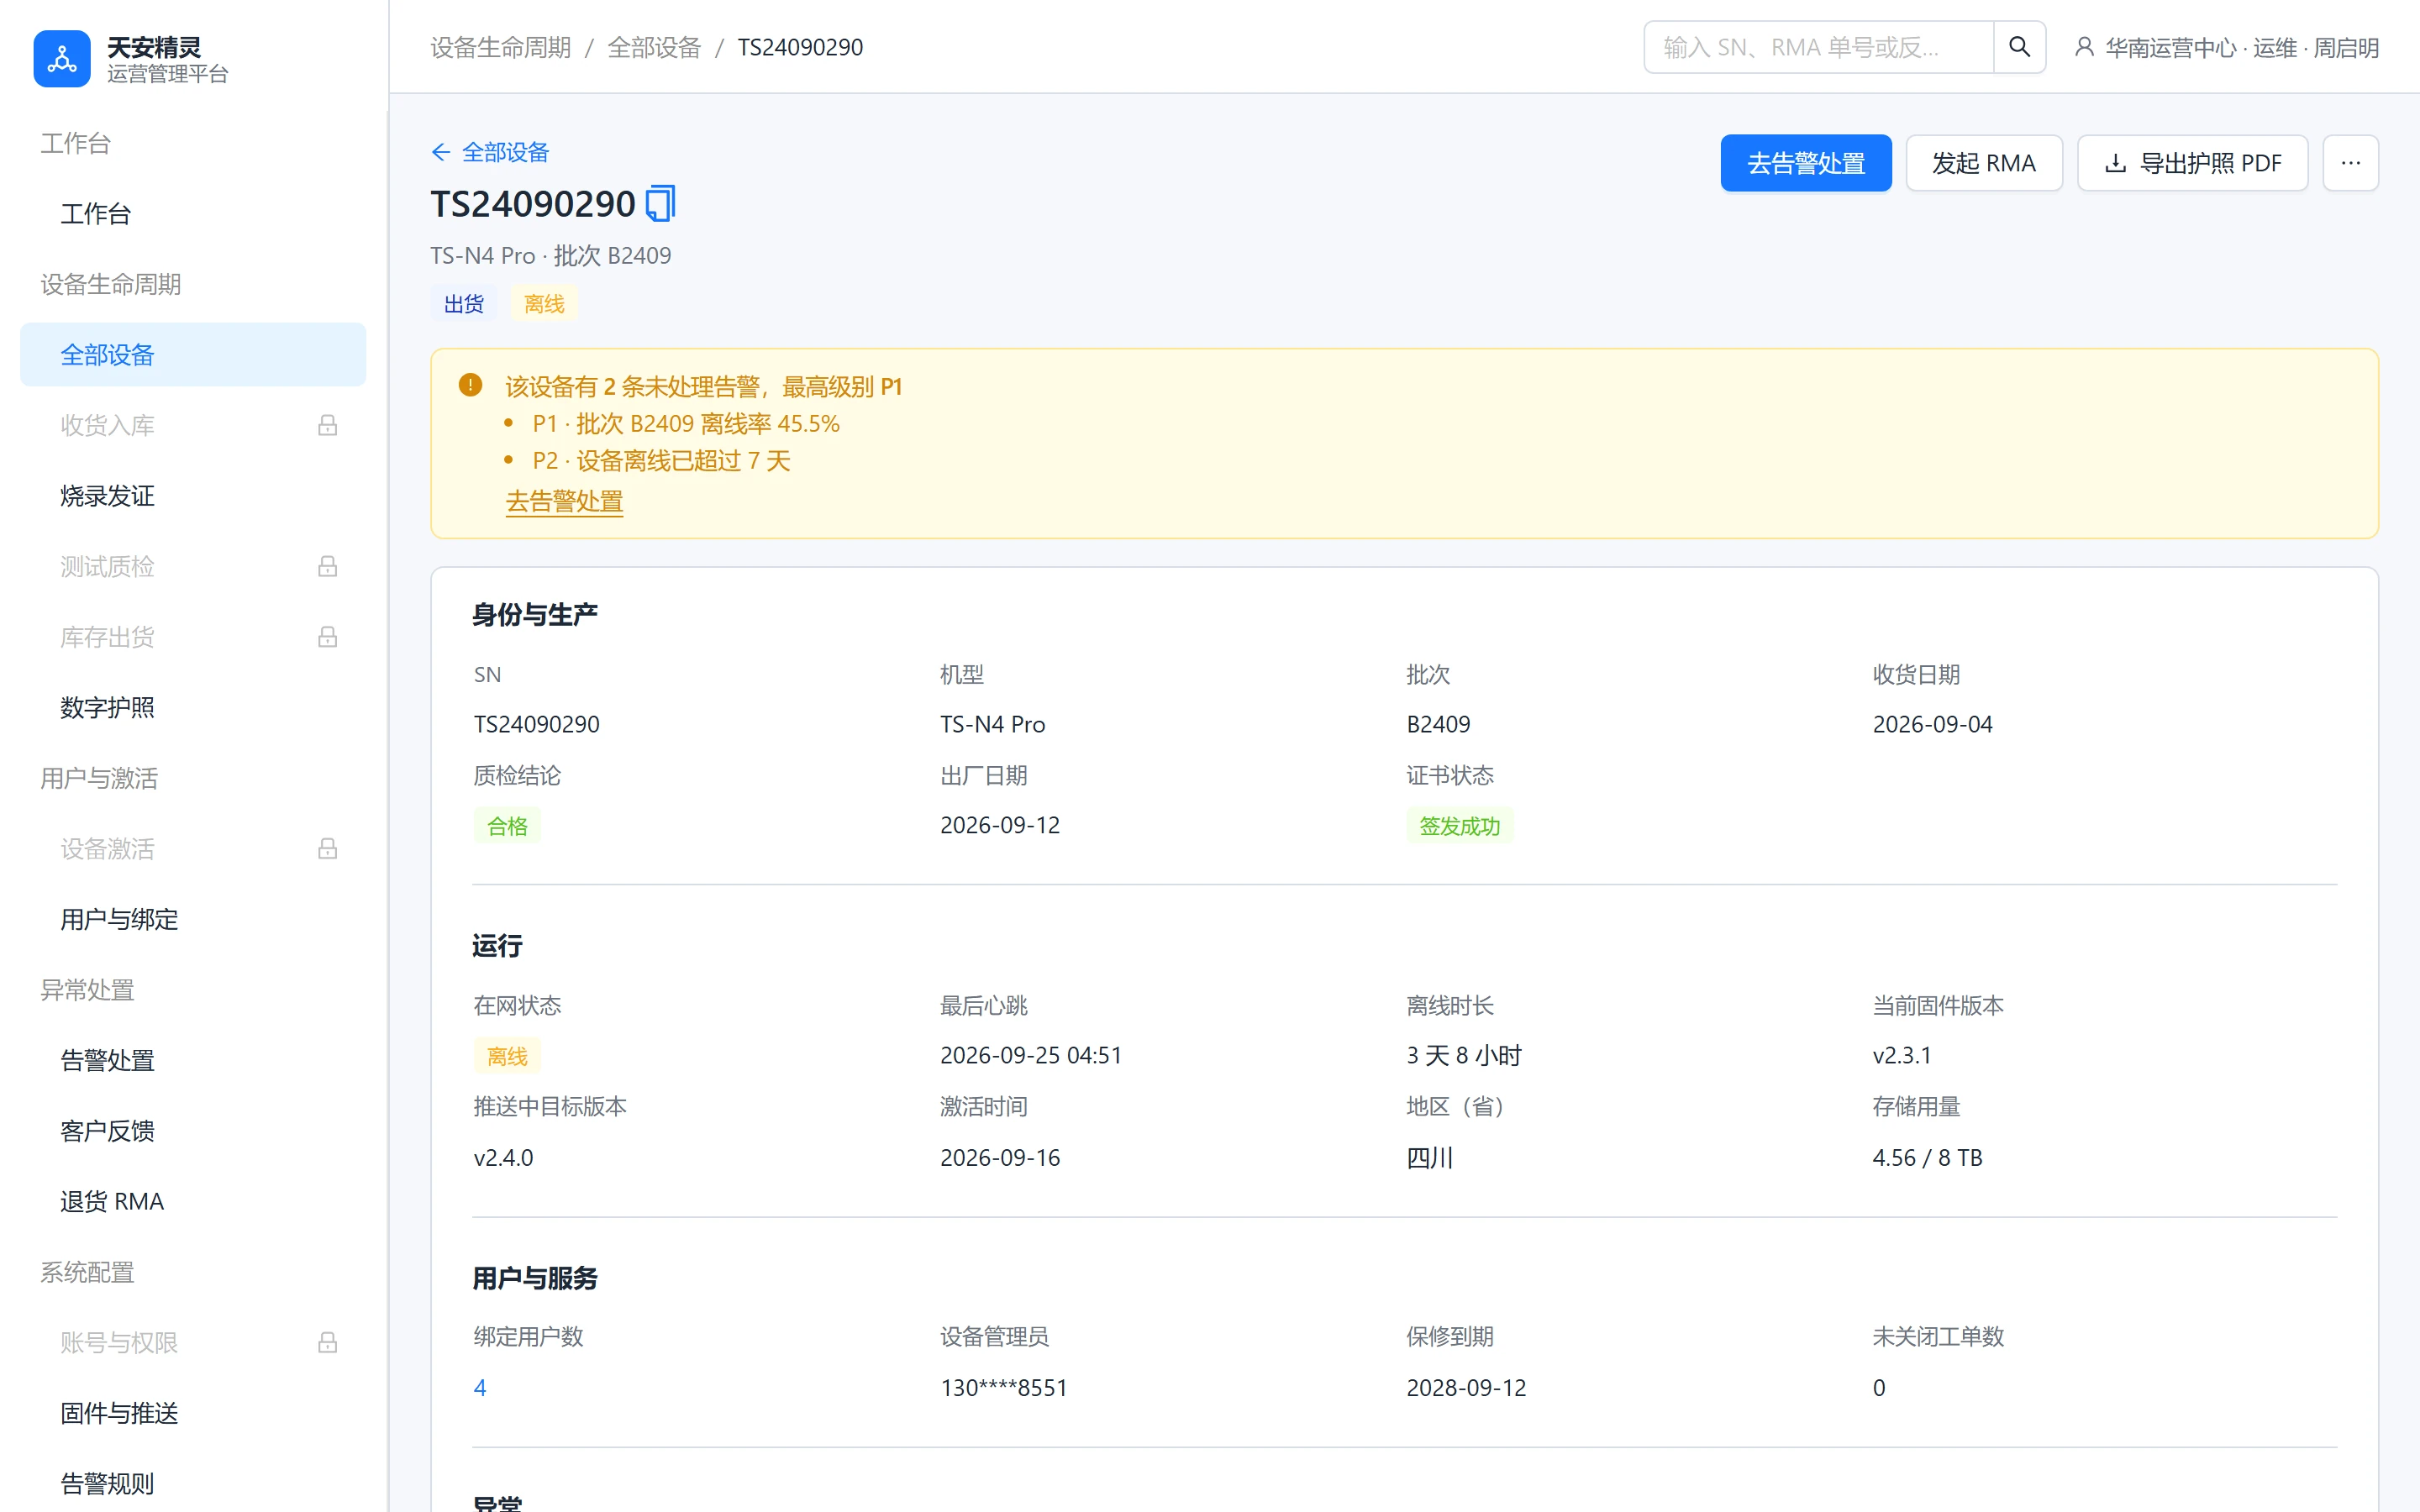
Task: Click the user profile icon
Action: [2084, 47]
